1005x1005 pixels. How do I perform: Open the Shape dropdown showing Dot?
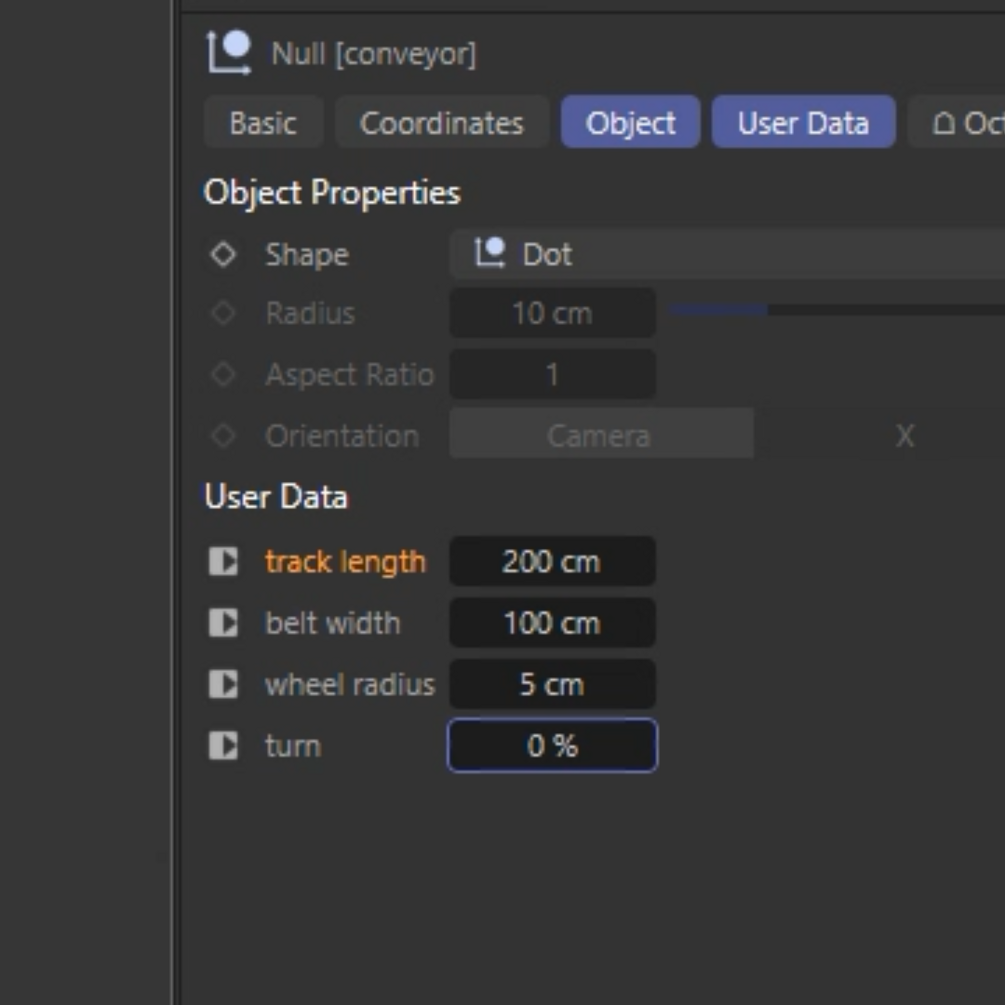click(726, 254)
